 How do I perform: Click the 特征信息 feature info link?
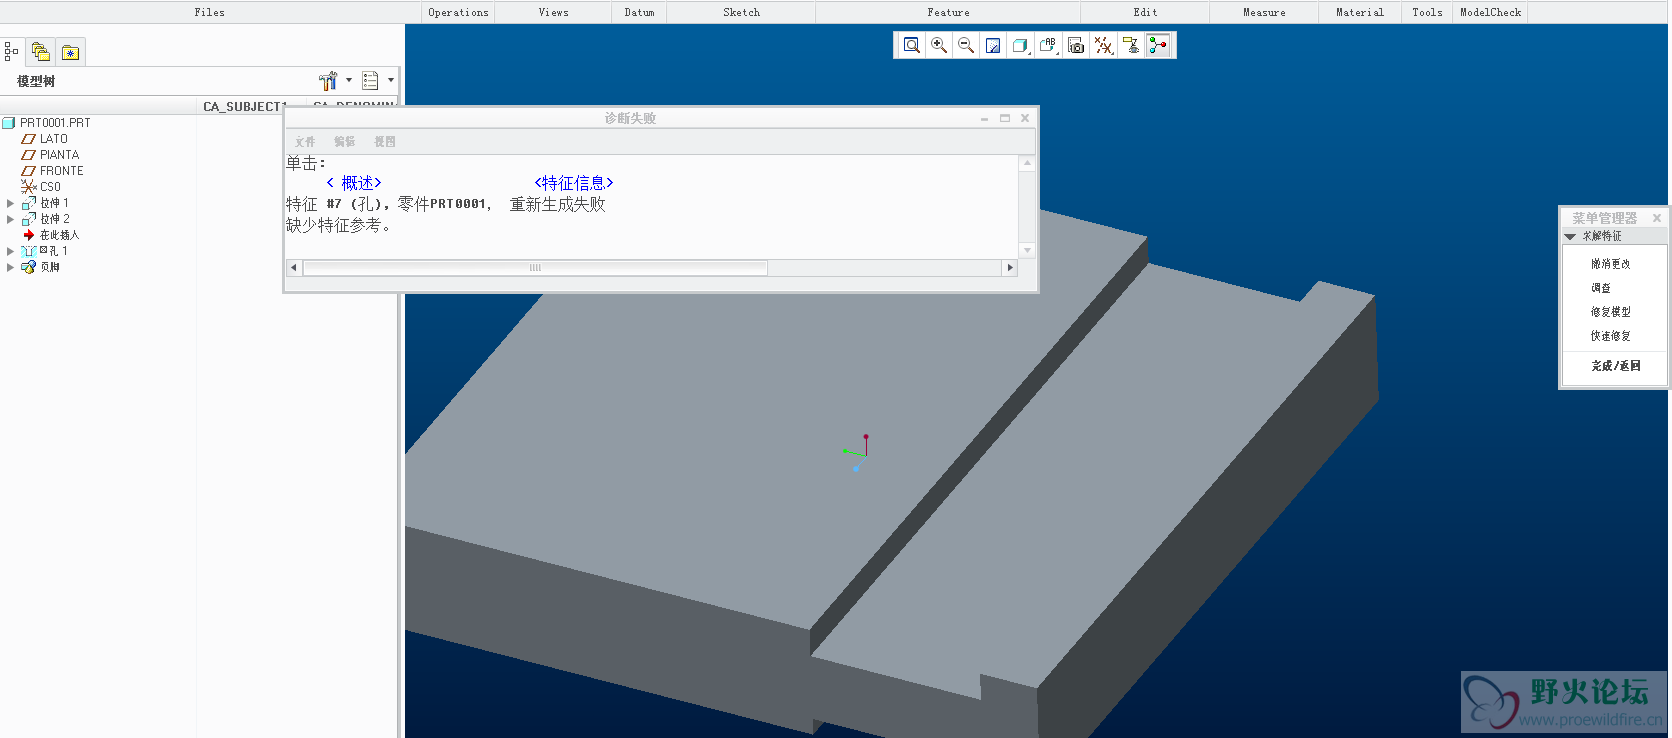pyautogui.click(x=574, y=183)
